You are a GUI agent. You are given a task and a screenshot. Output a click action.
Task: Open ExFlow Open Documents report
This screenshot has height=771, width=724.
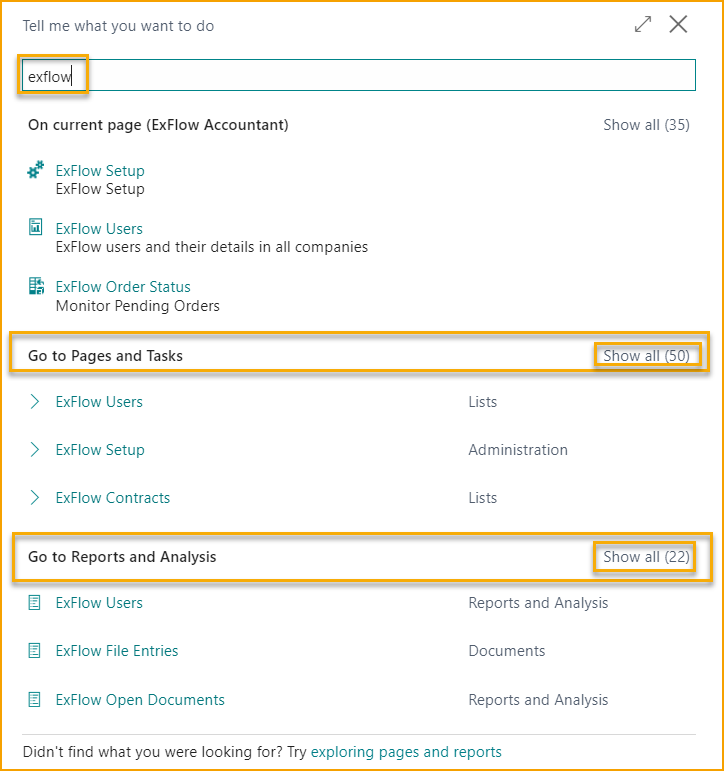pos(140,699)
